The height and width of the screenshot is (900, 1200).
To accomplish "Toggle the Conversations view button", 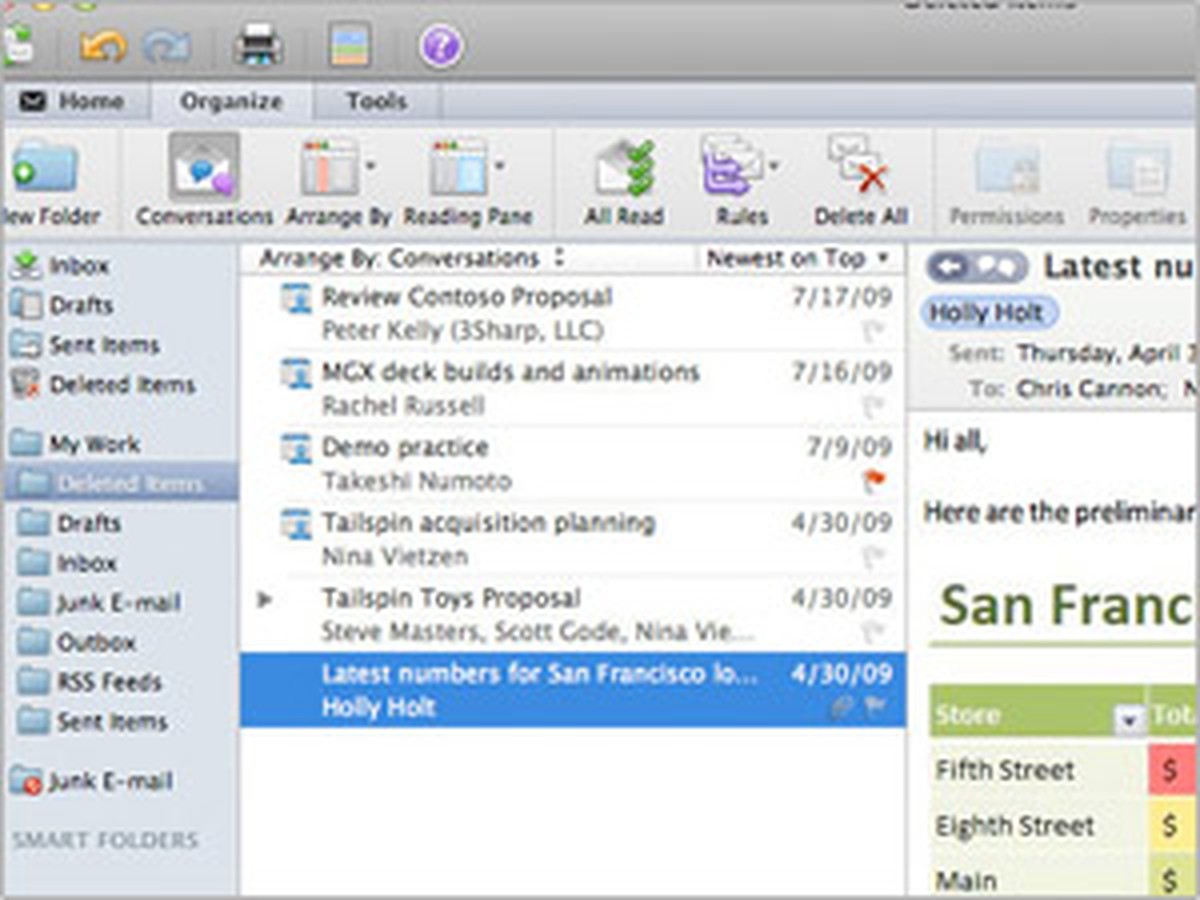I will (204, 182).
